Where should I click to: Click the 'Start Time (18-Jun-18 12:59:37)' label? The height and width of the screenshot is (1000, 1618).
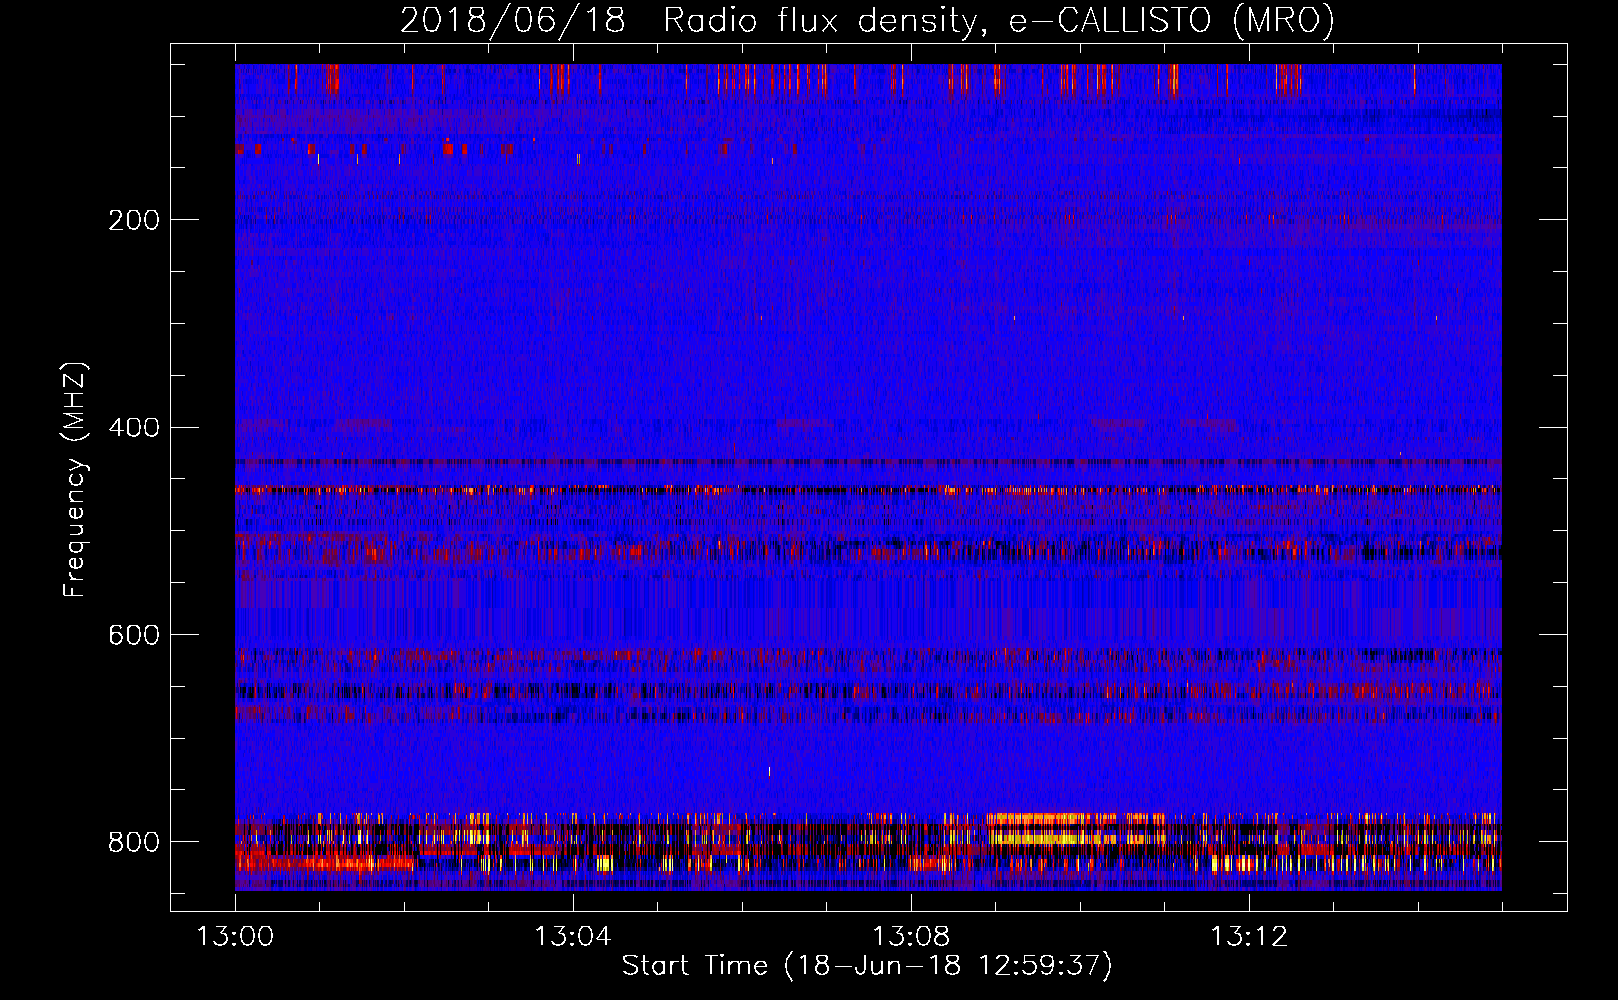pyautogui.click(x=867, y=966)
